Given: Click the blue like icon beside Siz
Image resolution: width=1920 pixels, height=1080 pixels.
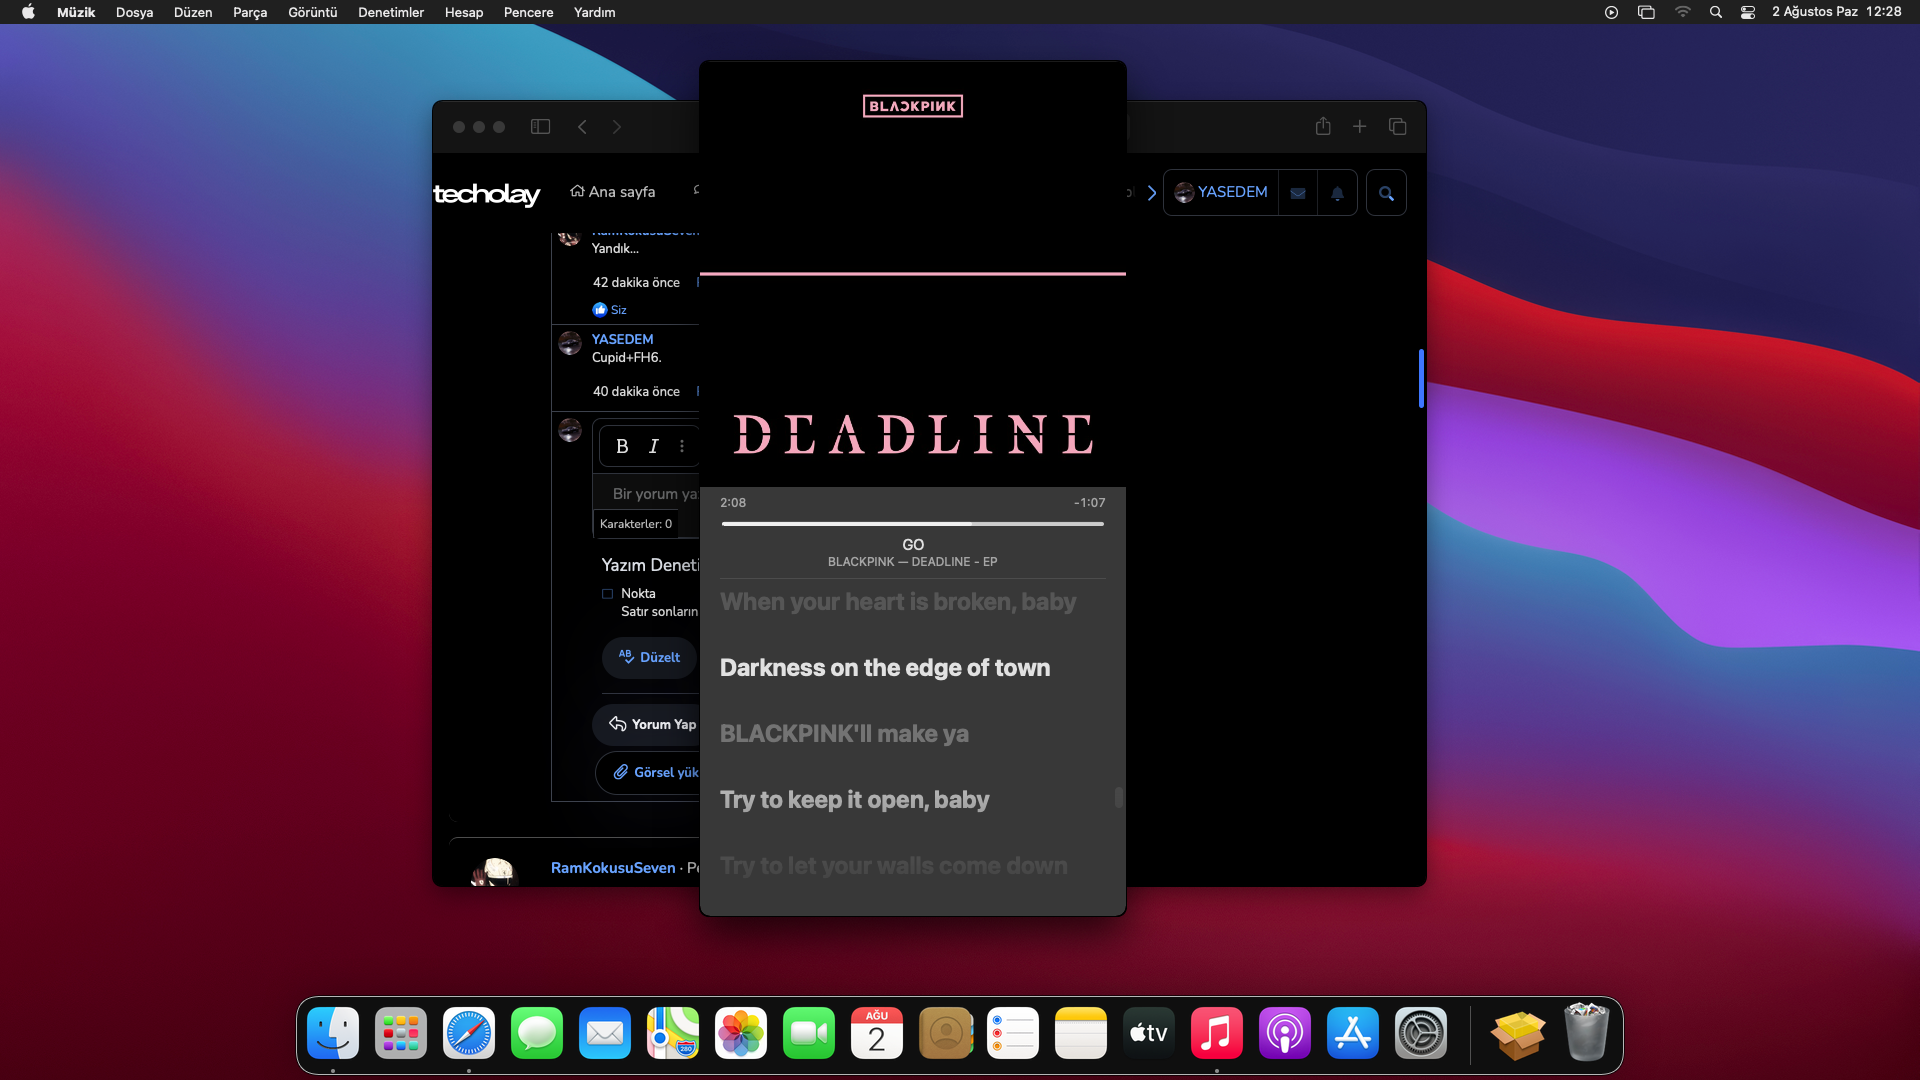Looking at the screenshot, I should [600, 310].
